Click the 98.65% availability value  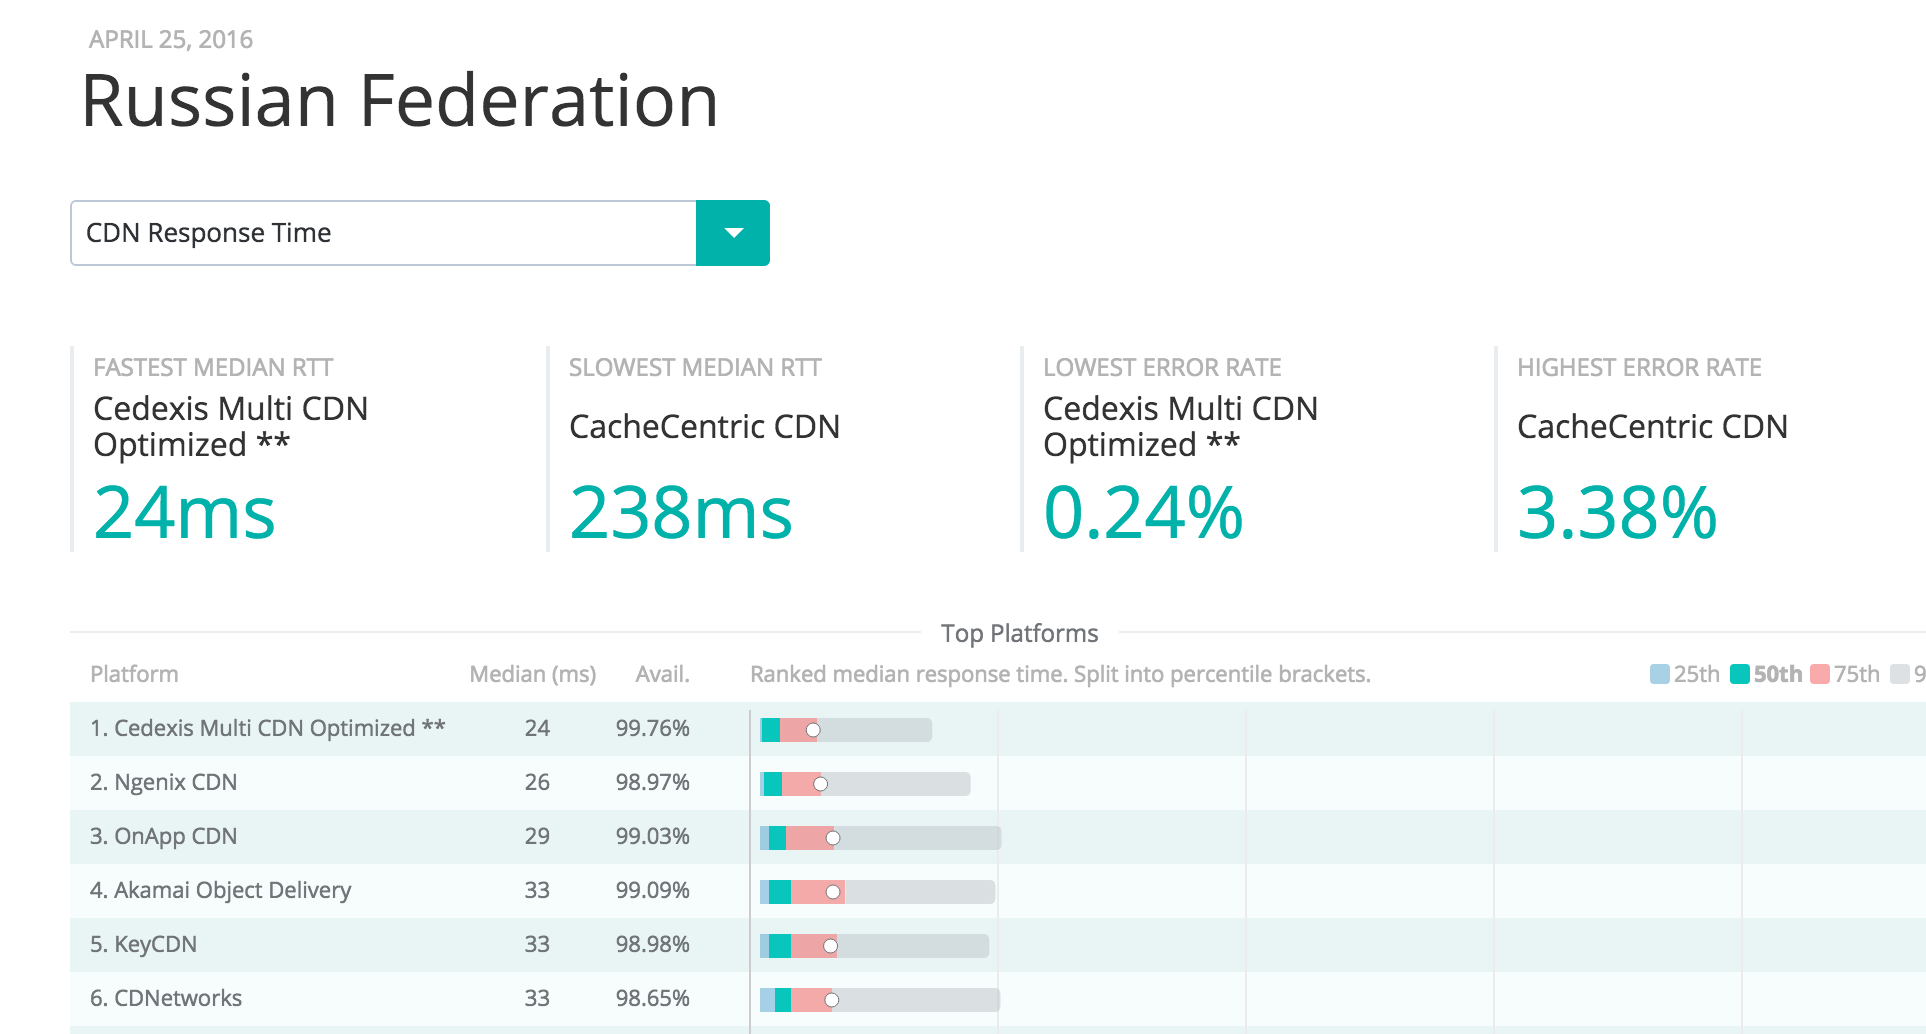click(x=653, y=999)
